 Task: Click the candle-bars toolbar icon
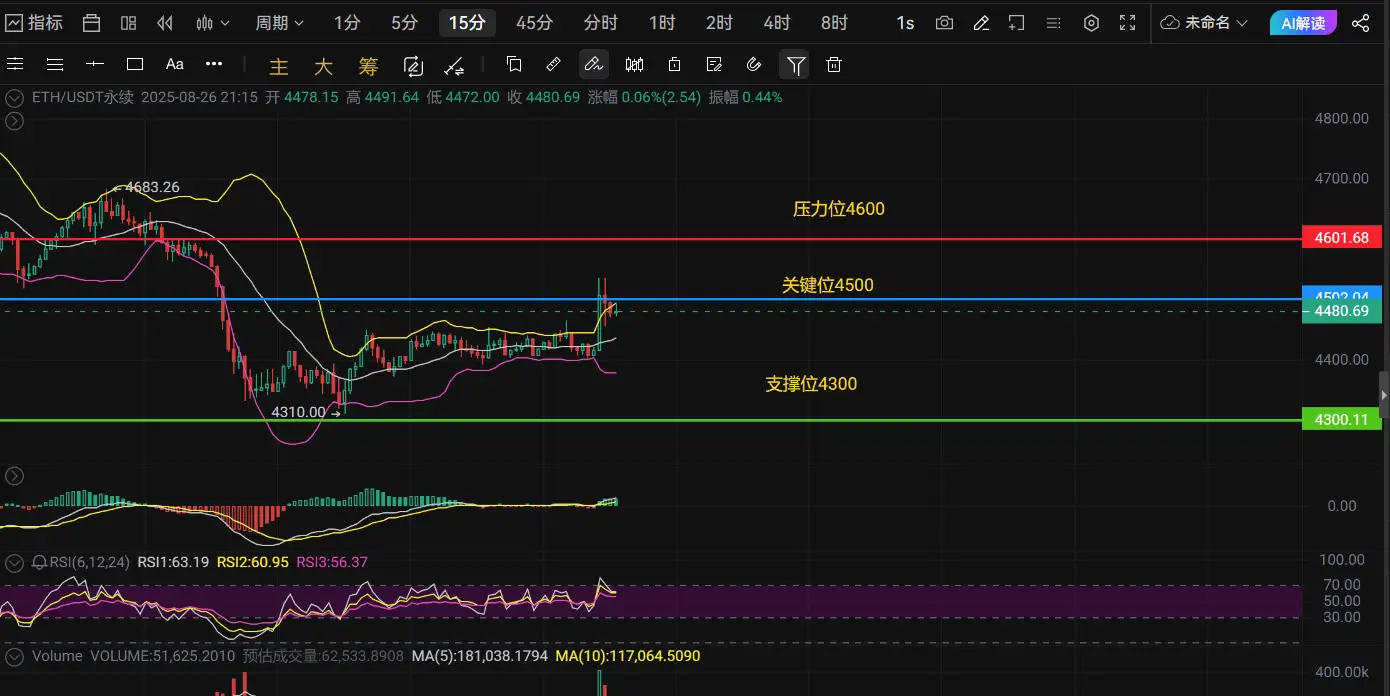tap(634, 65)
